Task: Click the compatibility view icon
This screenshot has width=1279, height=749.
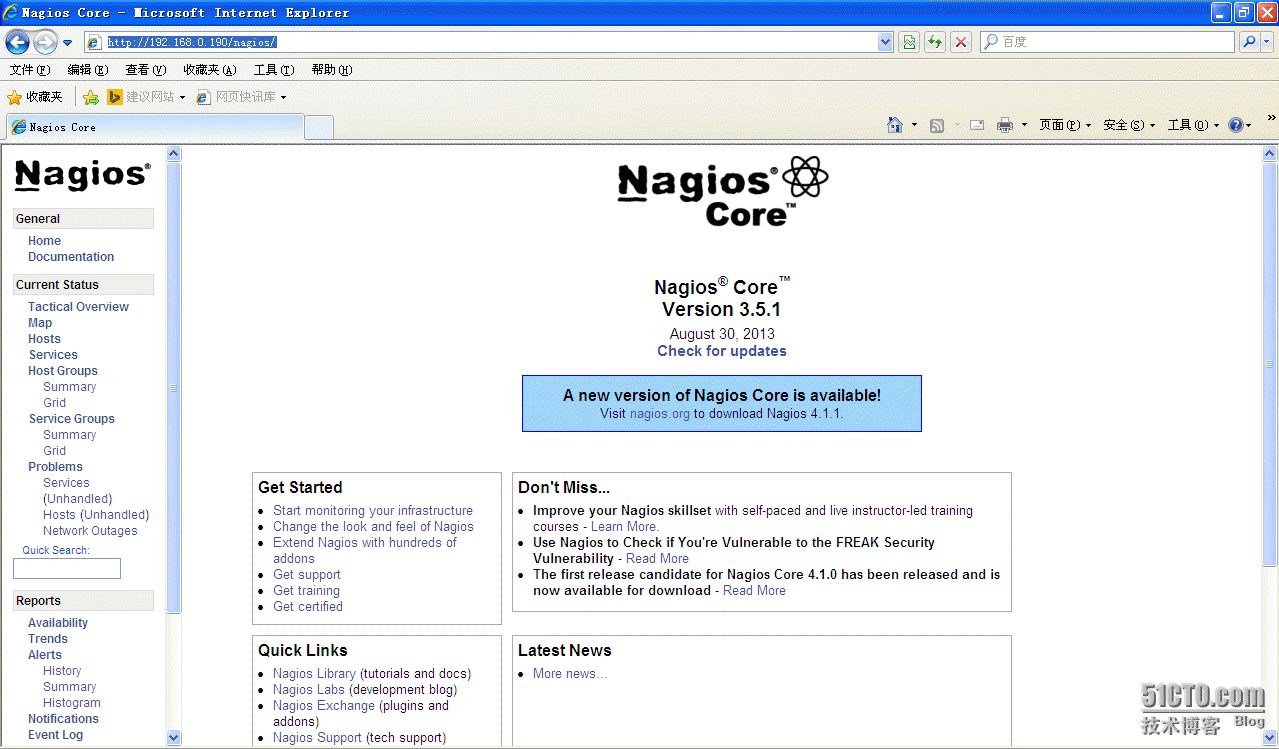Action: click(909, 42)
